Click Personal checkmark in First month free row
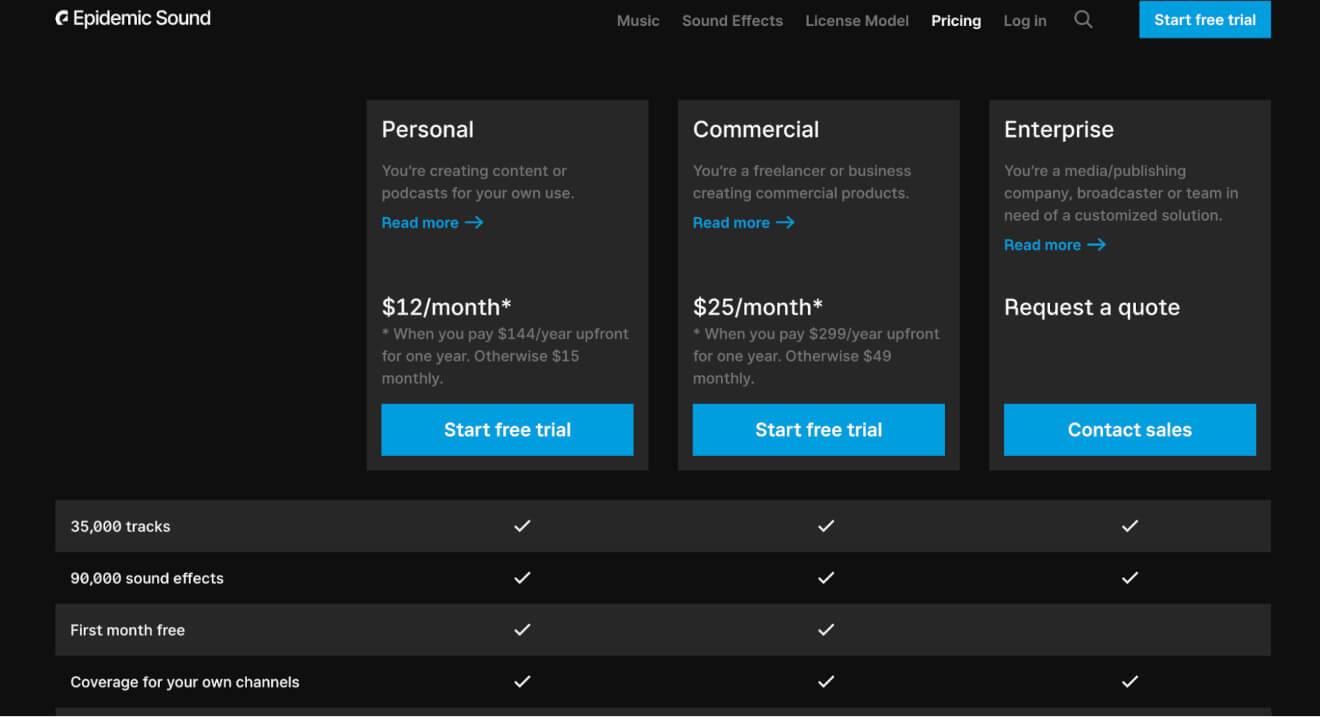The height and width of the screenshot is (717, 1320). [x=522, y=630]
